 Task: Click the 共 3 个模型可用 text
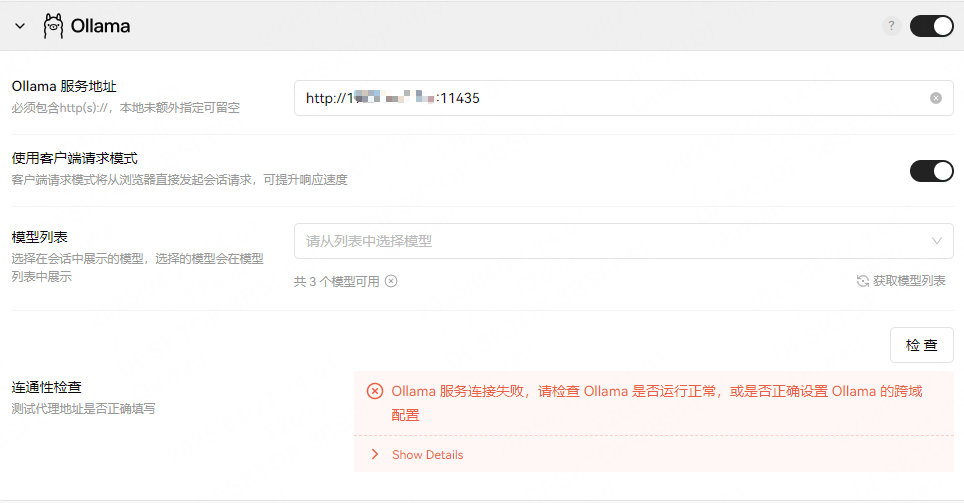point(337,282)
